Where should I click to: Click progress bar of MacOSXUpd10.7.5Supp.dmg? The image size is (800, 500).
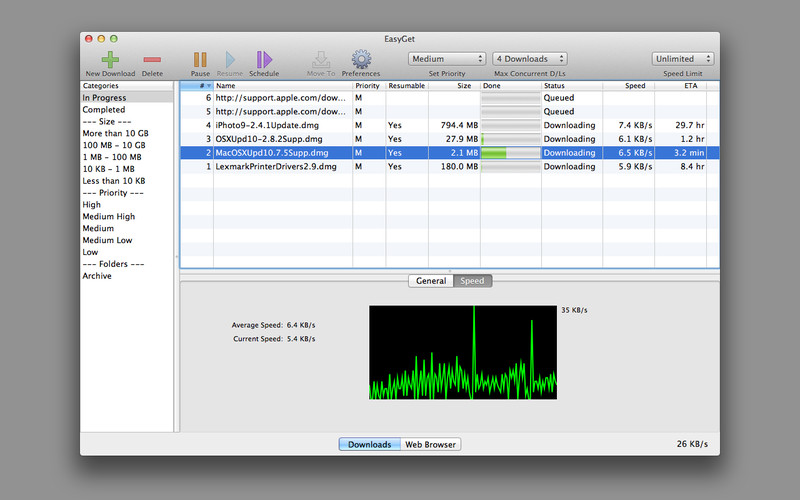(x=510, y=153)
